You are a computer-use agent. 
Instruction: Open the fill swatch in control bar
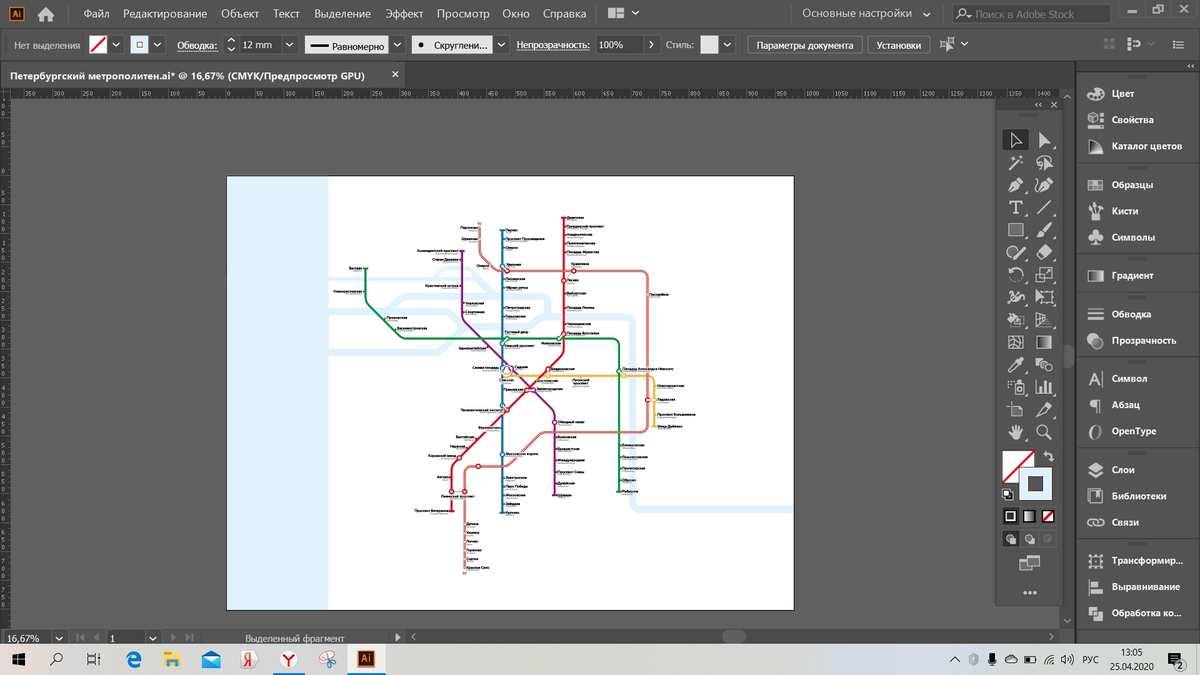[98, 45]
